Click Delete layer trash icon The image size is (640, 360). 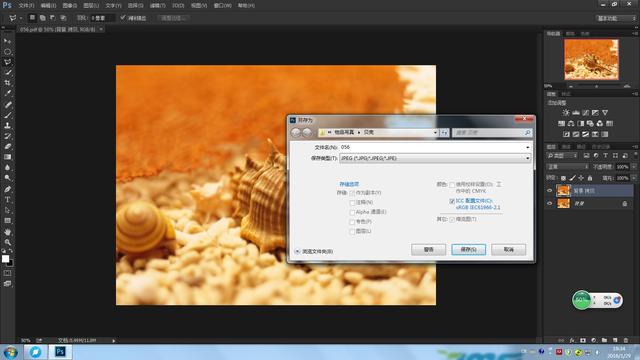(626, 340)
